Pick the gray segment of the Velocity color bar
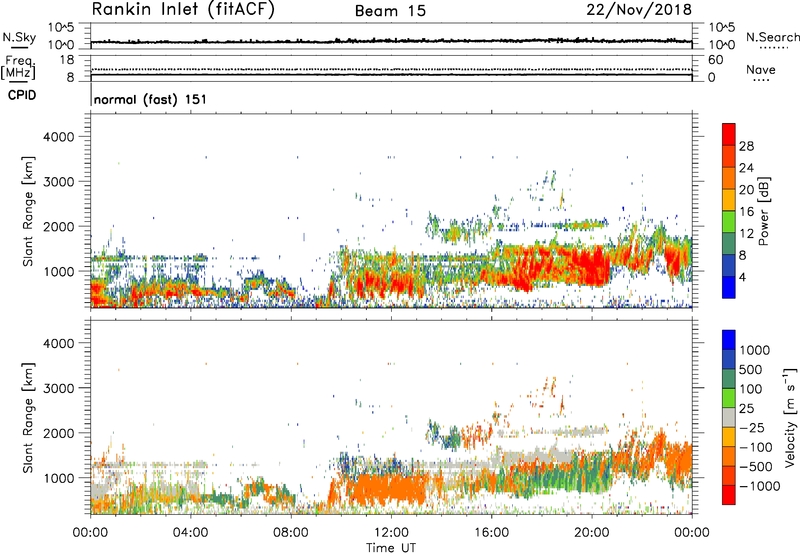This screenshot has height=554, width=800. click(x=729, y=417)
